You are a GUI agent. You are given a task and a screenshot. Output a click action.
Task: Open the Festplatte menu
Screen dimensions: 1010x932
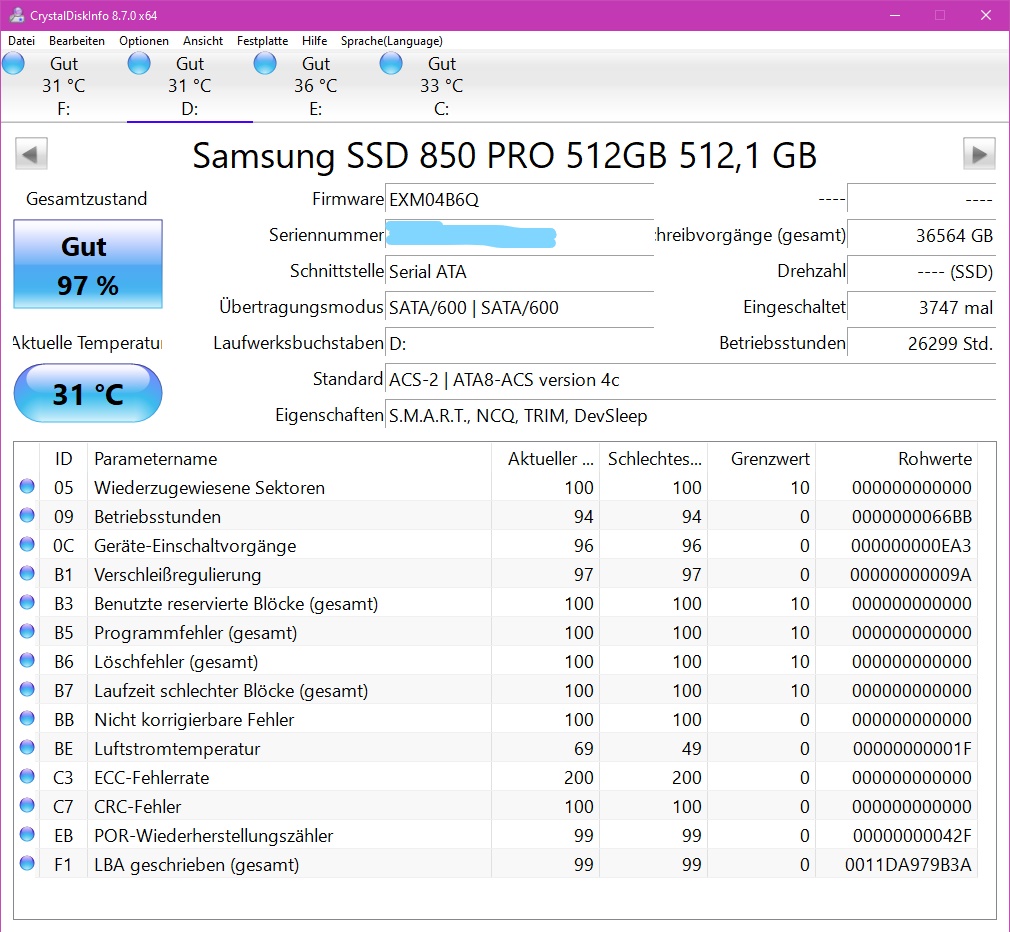262,41
